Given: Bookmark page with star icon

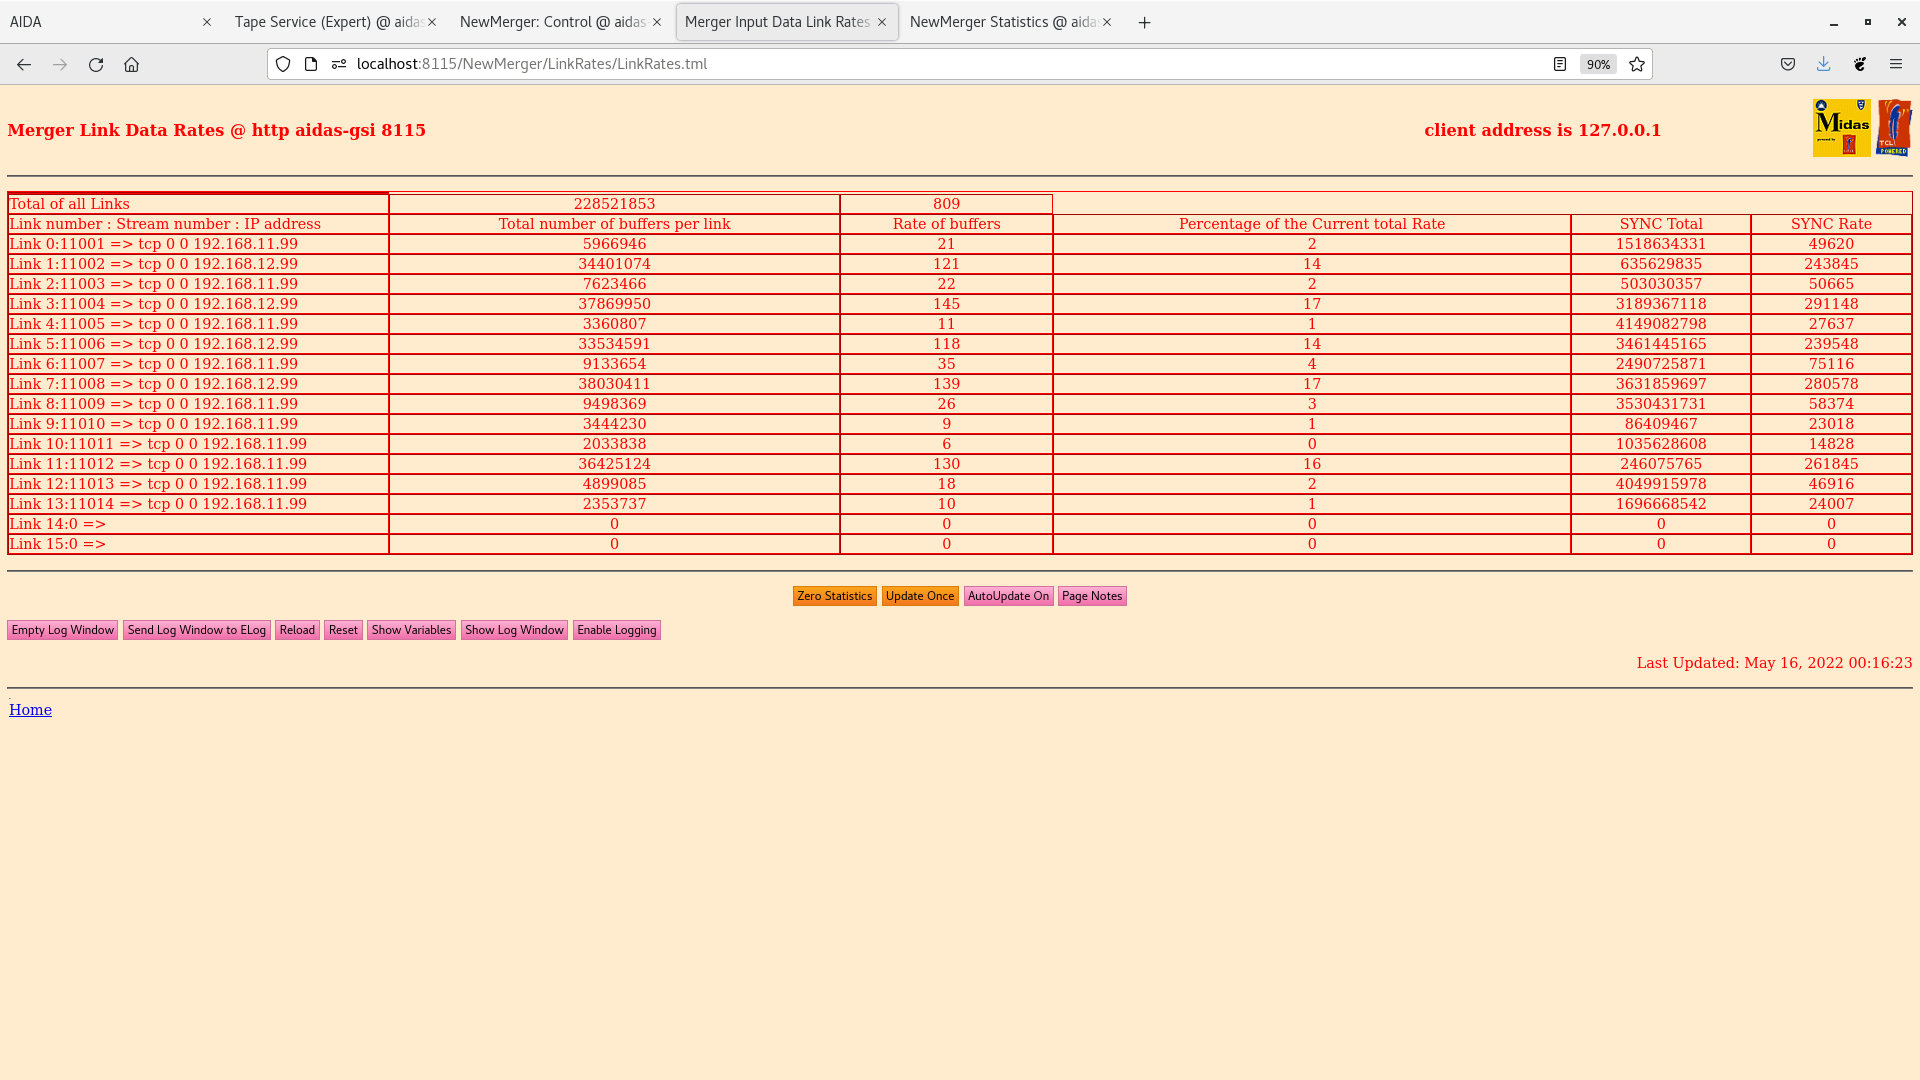Looking at the screenshot, I should coord(1637,64).
